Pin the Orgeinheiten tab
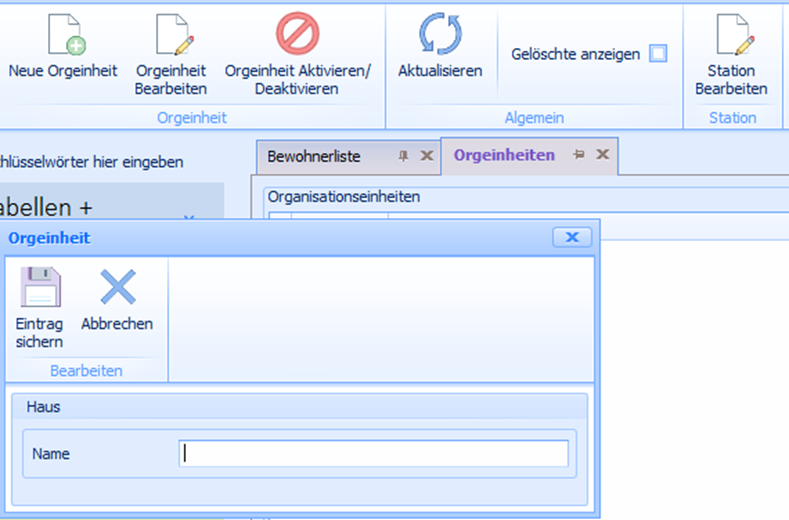 tap(578, 155)
